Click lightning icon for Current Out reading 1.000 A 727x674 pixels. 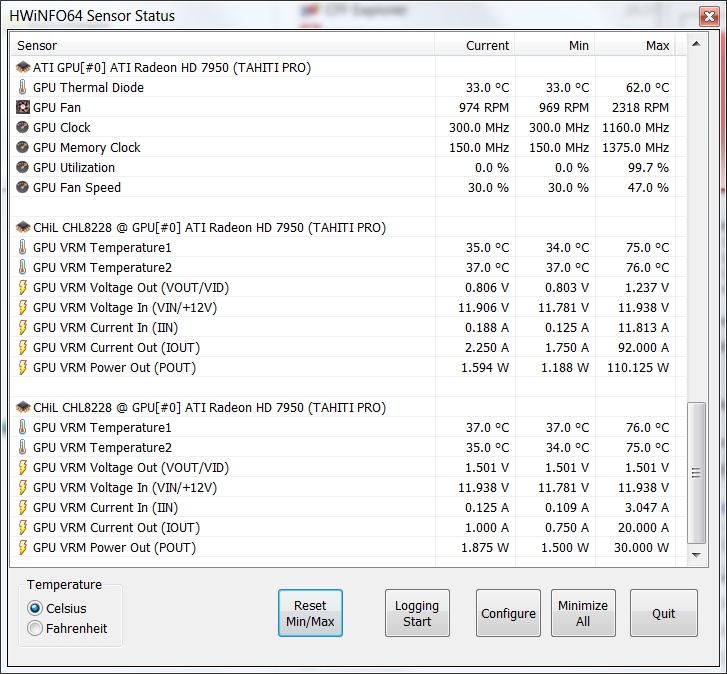[x=22, y=527]
